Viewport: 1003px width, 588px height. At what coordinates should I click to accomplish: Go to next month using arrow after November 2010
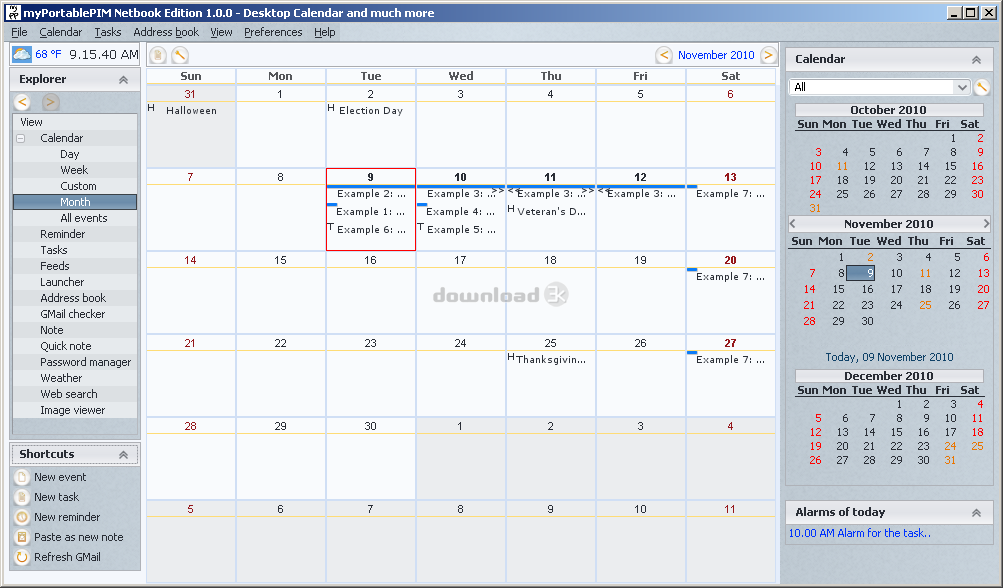(768, 55)
